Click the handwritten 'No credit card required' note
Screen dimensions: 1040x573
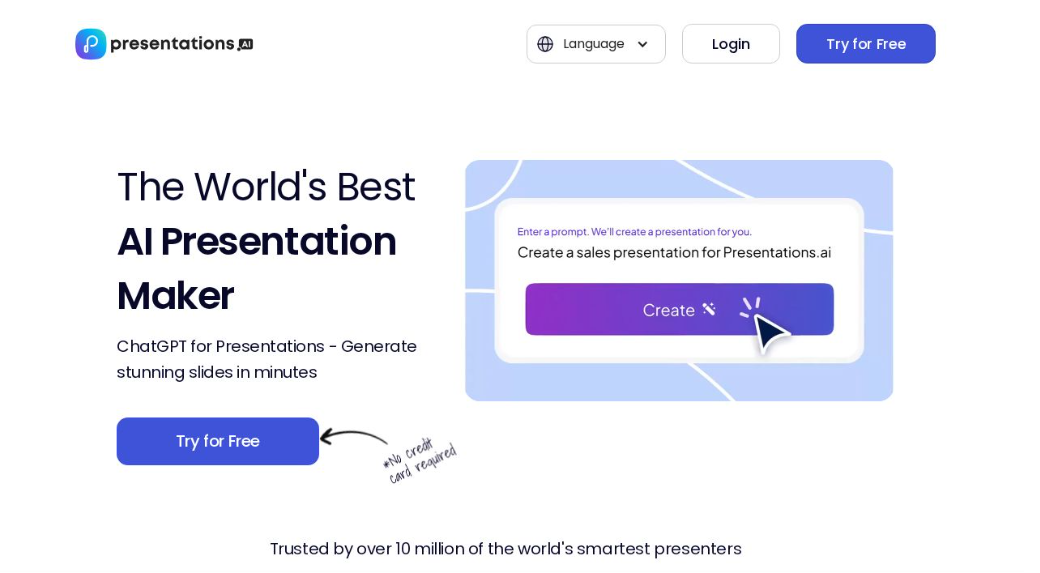click(420, 461)
